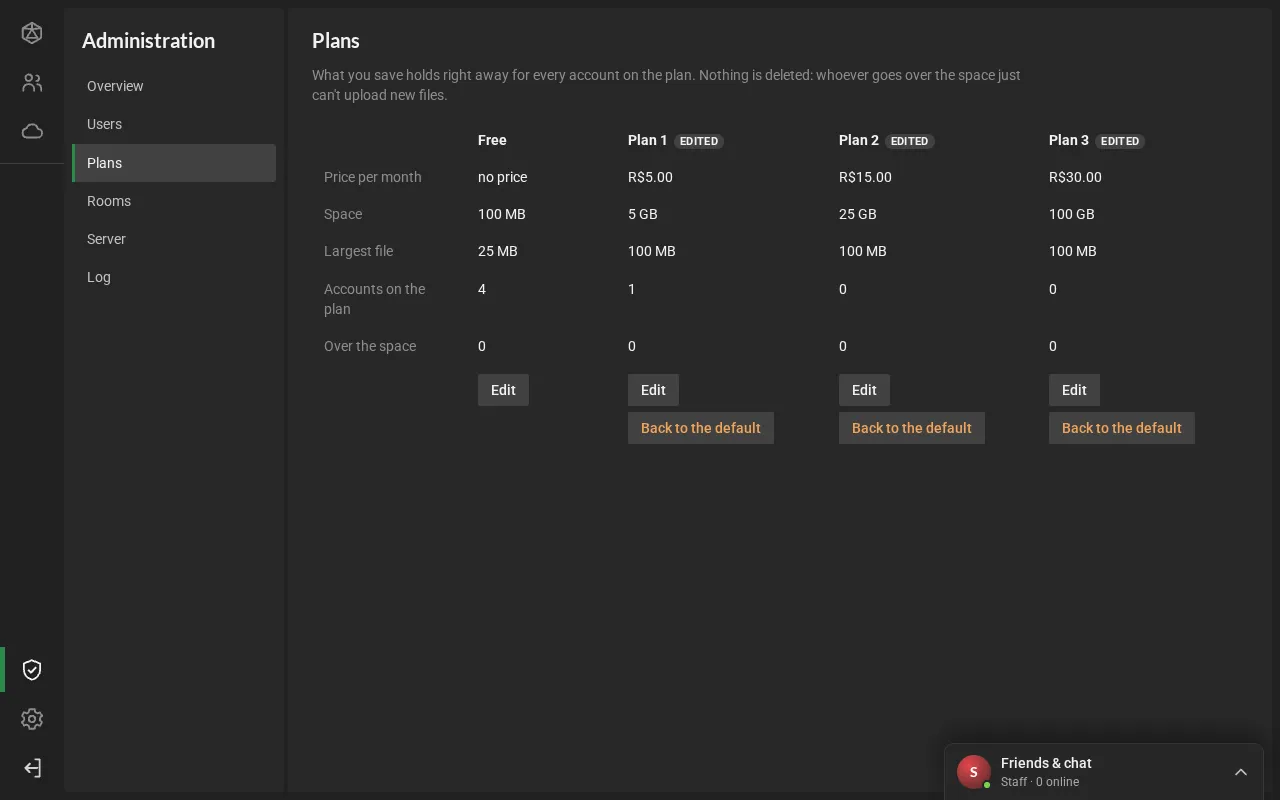Click the Free plan column header
Image resolution: width=1280 pixels, height=800 pixels.
click(492, 140)
